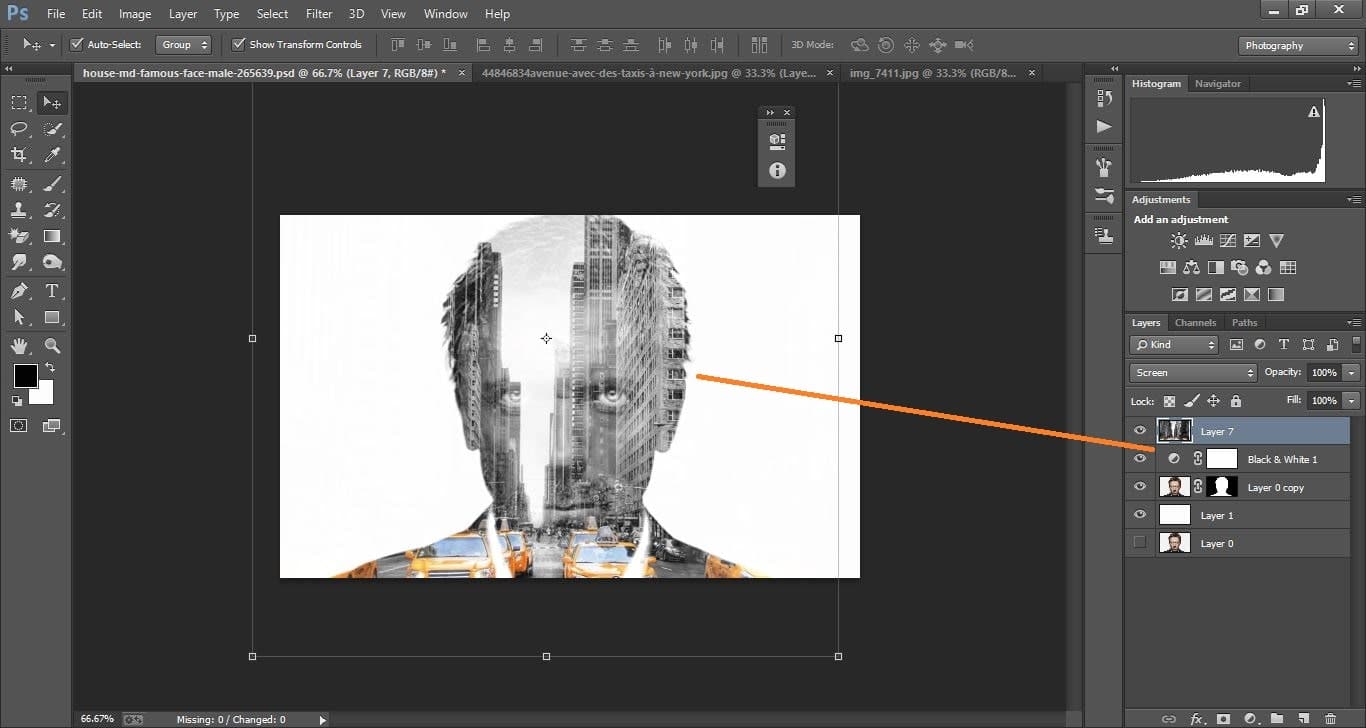
Task: Select the Brush tool
Action: [52, 183]
